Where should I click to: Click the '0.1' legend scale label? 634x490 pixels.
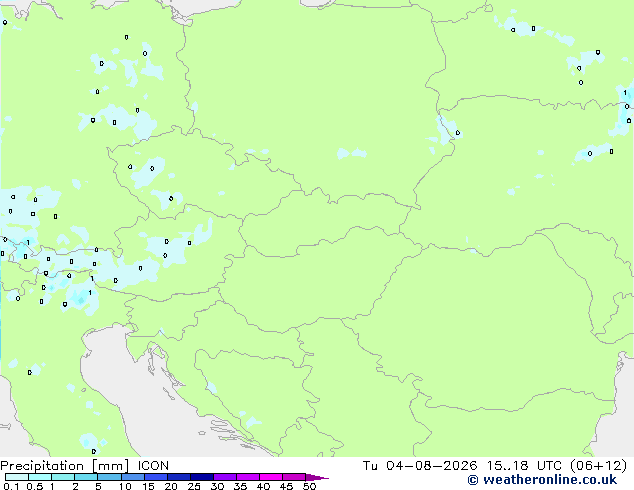11,486
